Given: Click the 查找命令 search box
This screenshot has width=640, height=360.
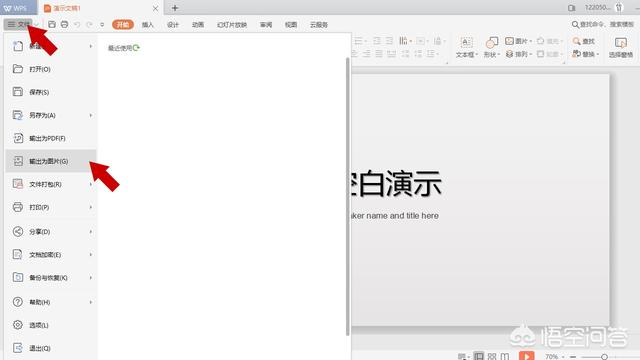Looking at the screenshot, I should click(x=603, y=24).
